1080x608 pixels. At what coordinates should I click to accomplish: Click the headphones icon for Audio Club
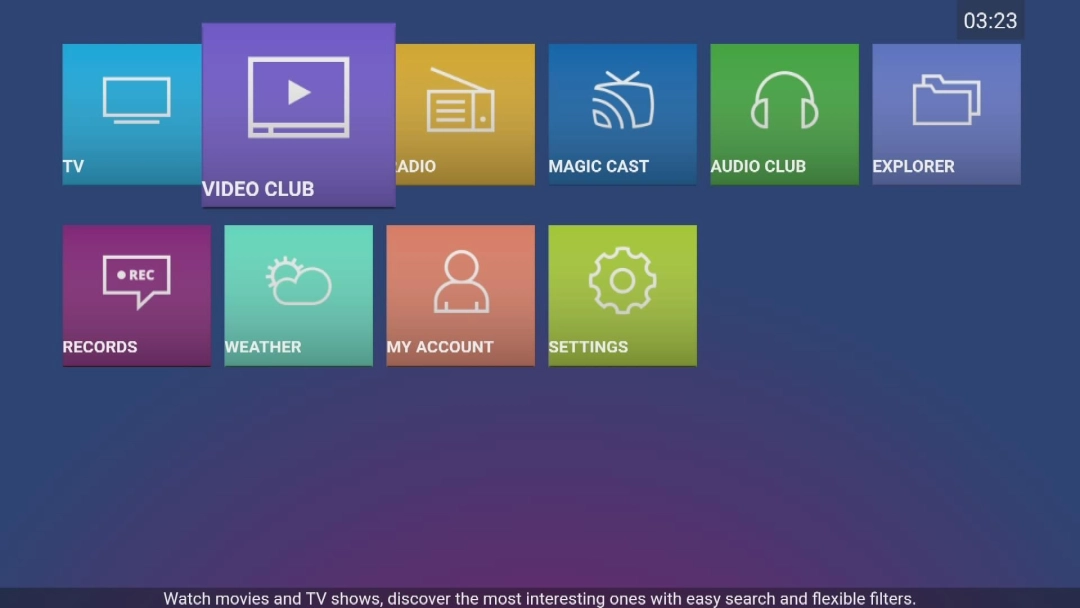click(784, 100)
